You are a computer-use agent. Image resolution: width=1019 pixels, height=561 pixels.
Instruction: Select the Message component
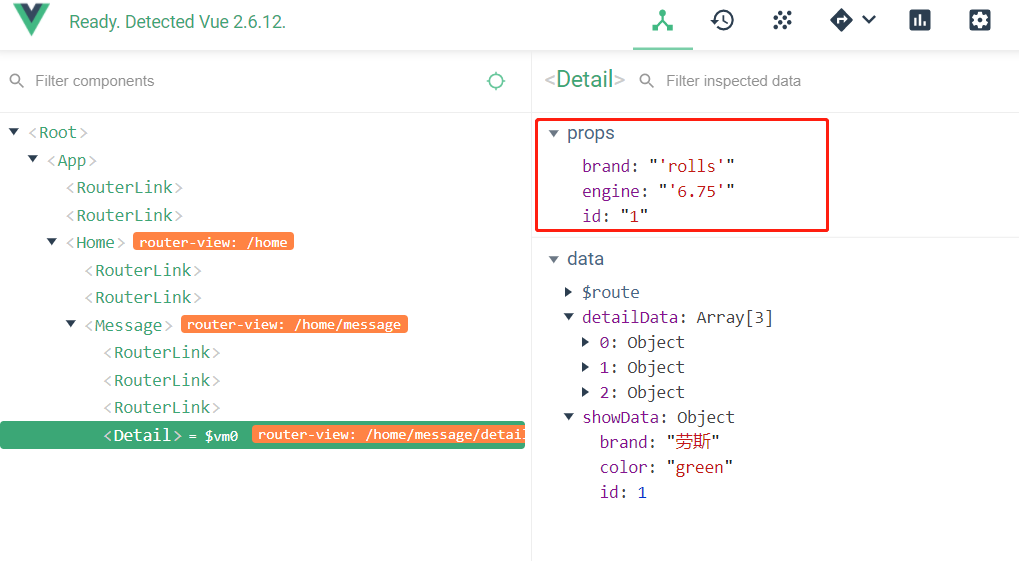128,325
